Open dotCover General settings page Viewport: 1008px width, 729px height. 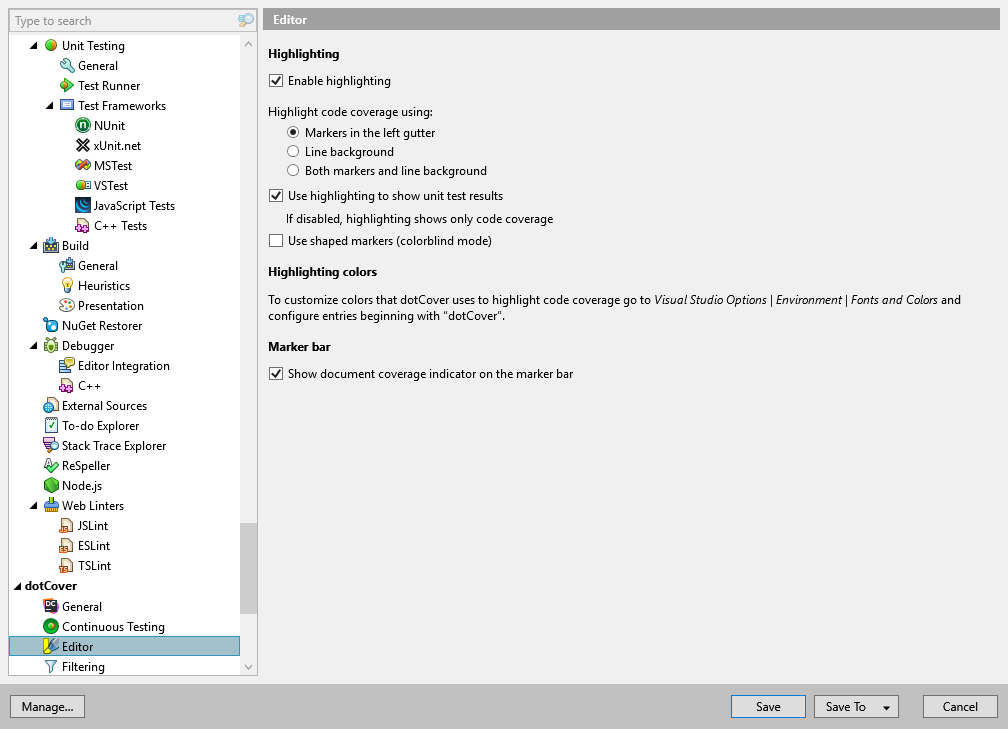[x=82, y=606]
